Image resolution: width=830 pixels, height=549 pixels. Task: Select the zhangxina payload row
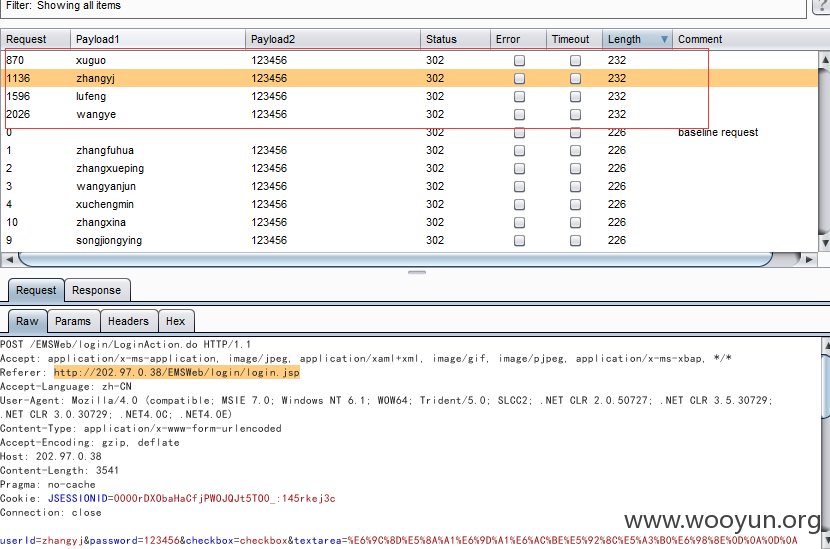tap(409, 222)
